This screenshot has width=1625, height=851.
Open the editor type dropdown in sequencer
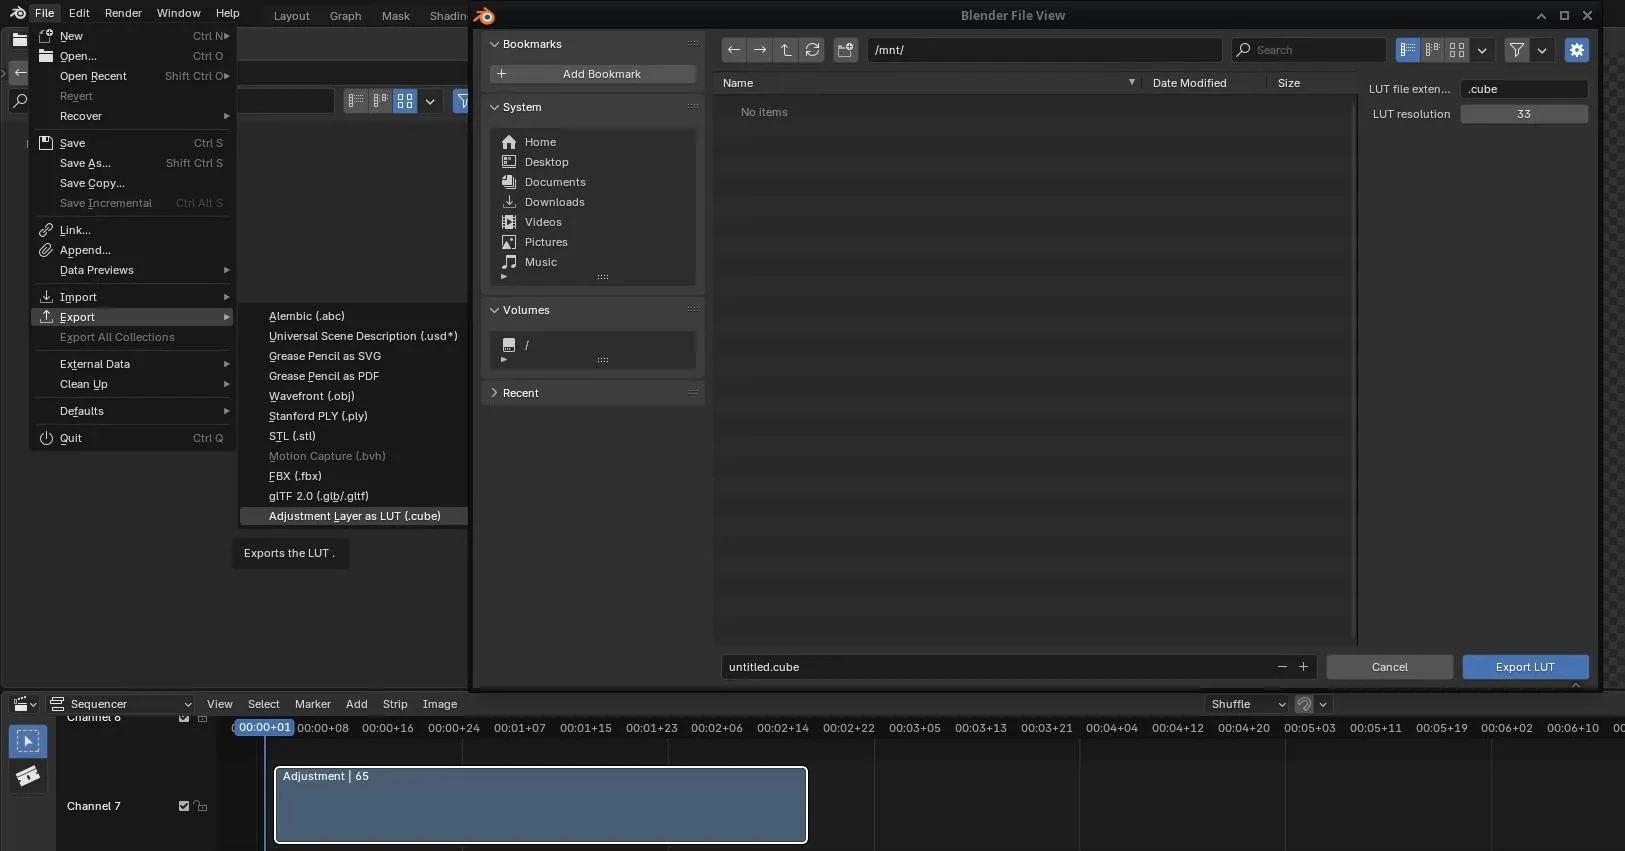coord(25,704)
